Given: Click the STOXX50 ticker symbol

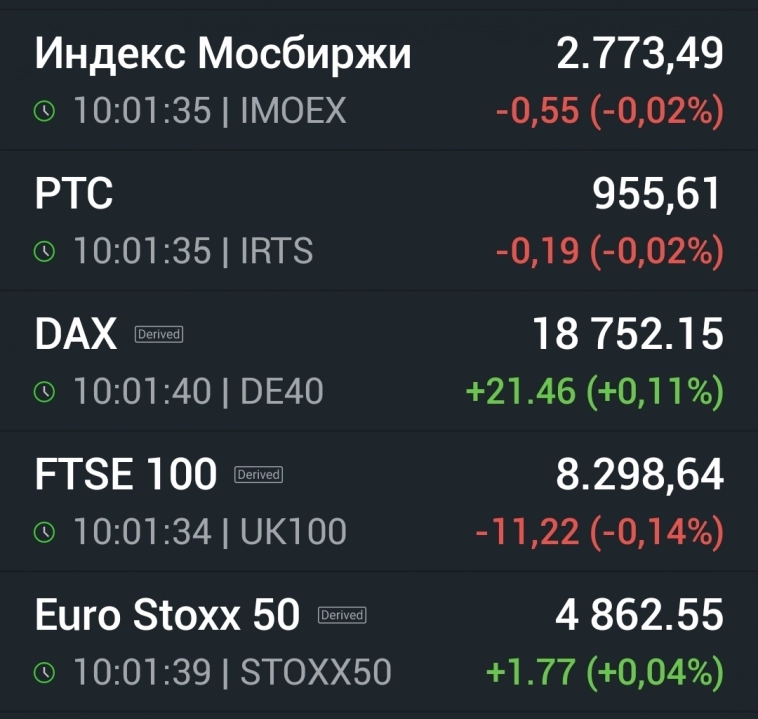Looking at the screenshot, I should coord(316,673).
